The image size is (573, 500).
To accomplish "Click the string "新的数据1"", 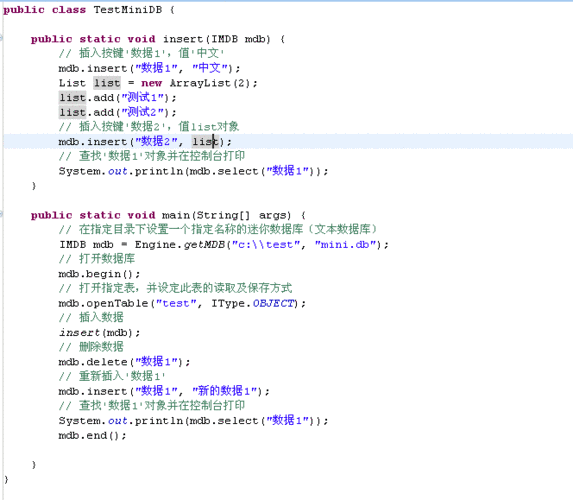I will [225, 391].
